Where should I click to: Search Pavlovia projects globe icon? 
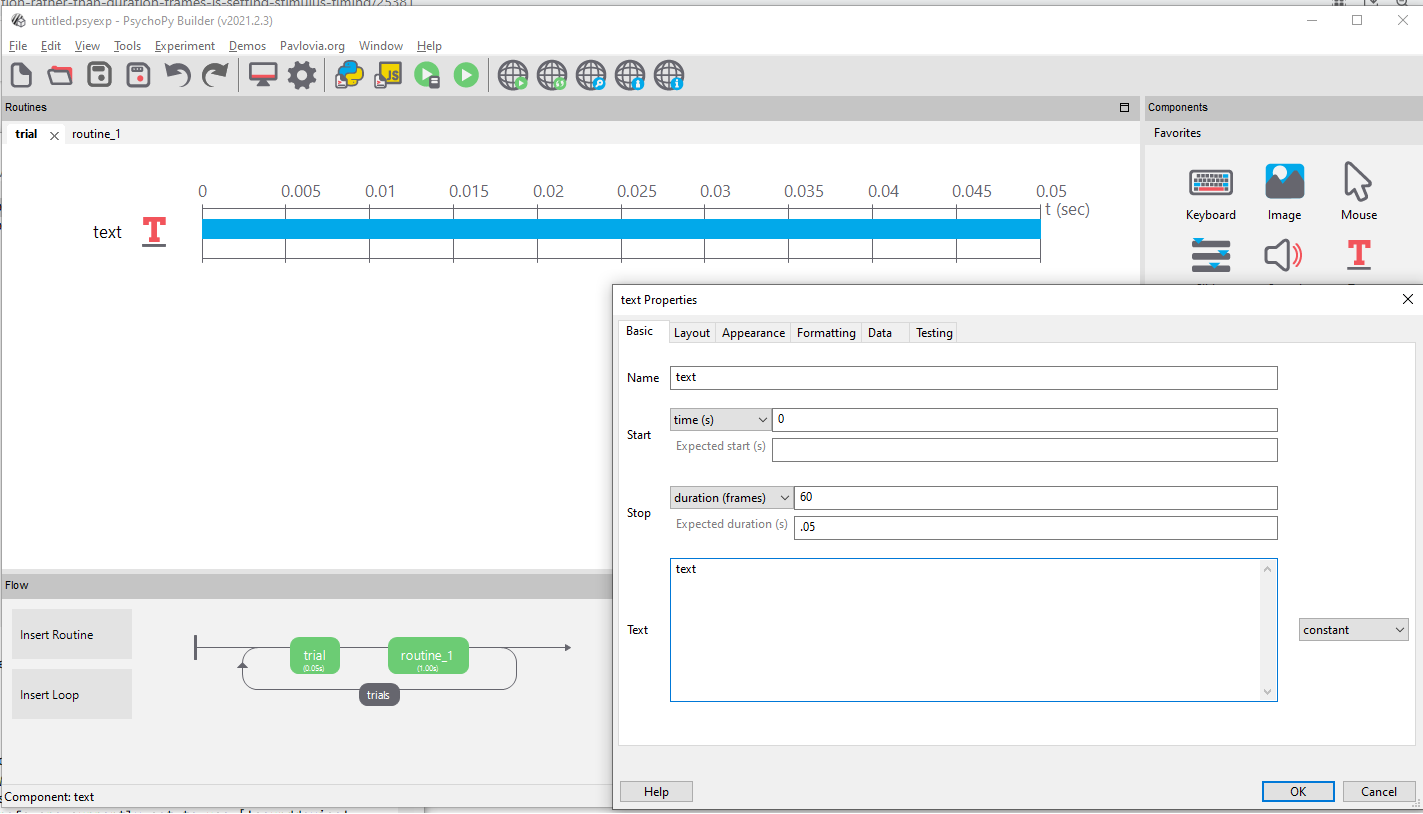point(591,75)
